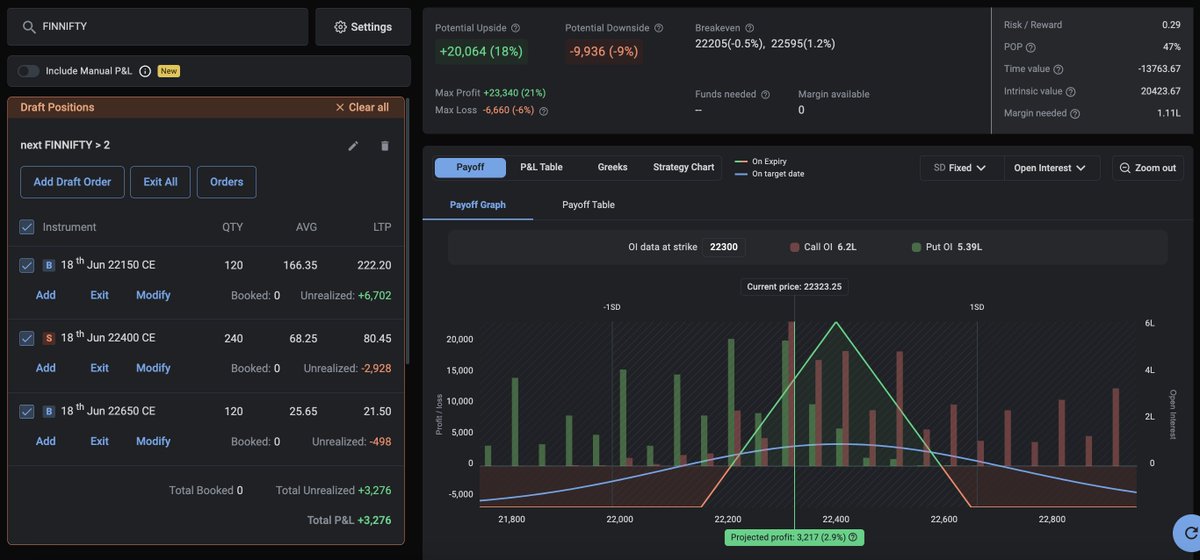1200x560 pixels.
Task: Switch to the Greeks tab
Action: pyautogui.click(x=613, y=167)
